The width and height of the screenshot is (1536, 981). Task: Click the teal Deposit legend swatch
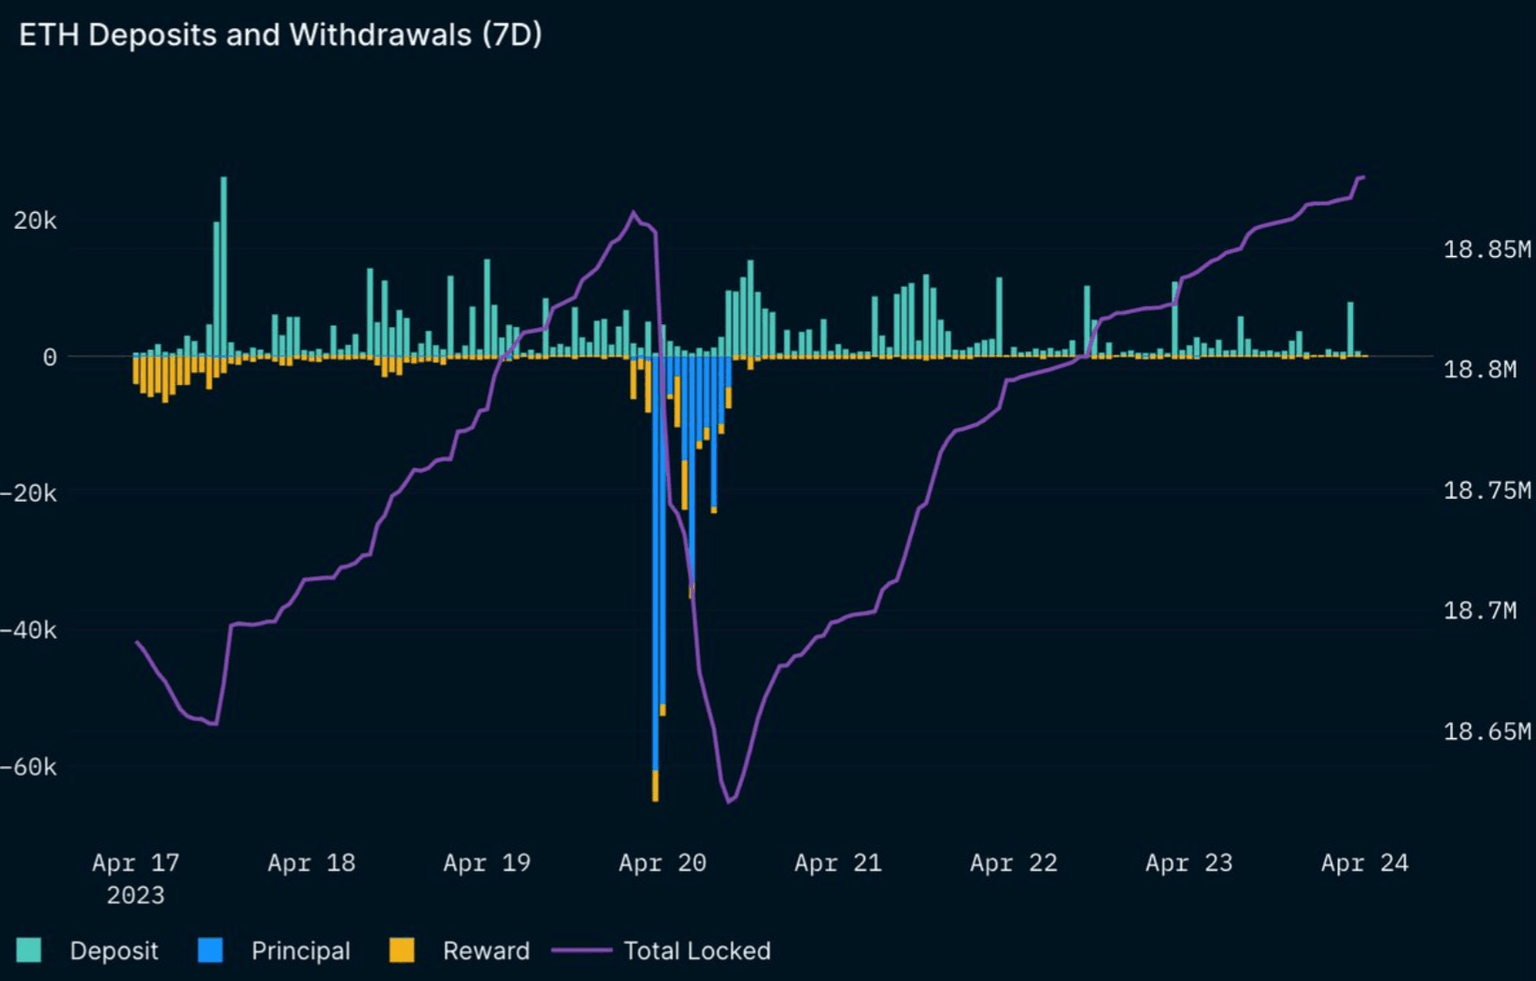(30, 951)
